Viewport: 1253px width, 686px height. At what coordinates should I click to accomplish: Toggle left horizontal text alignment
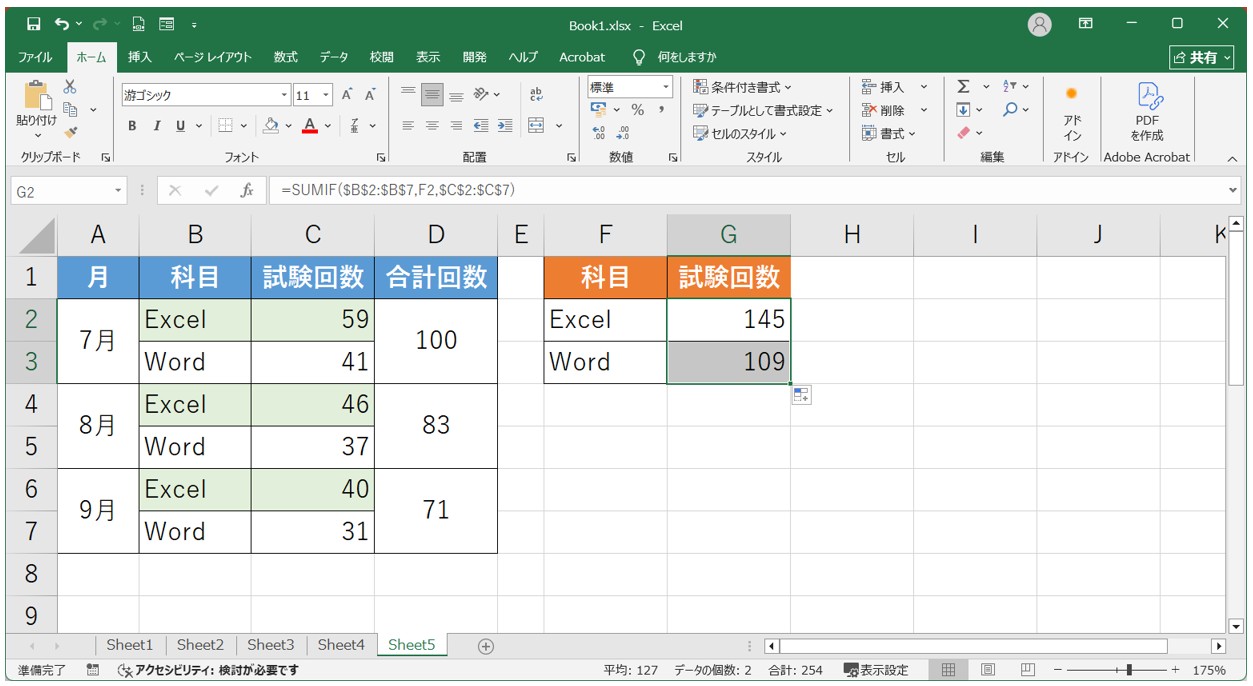point(408,126)
